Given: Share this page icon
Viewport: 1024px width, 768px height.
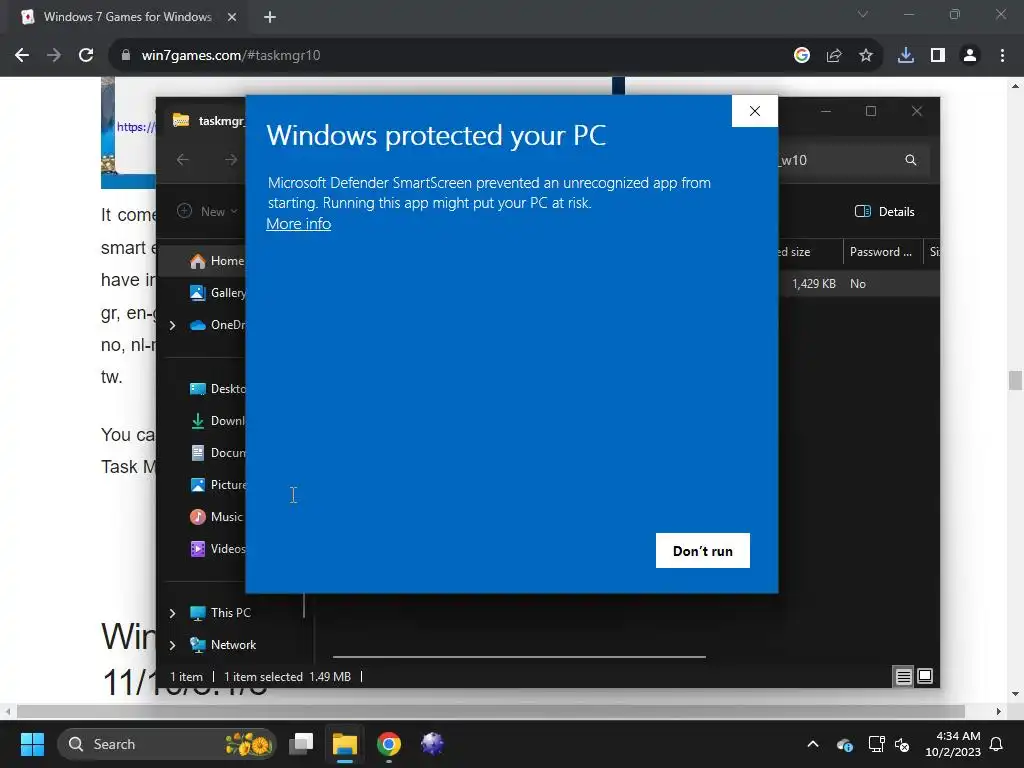Looking at the screenshot, I should [834, 56].
